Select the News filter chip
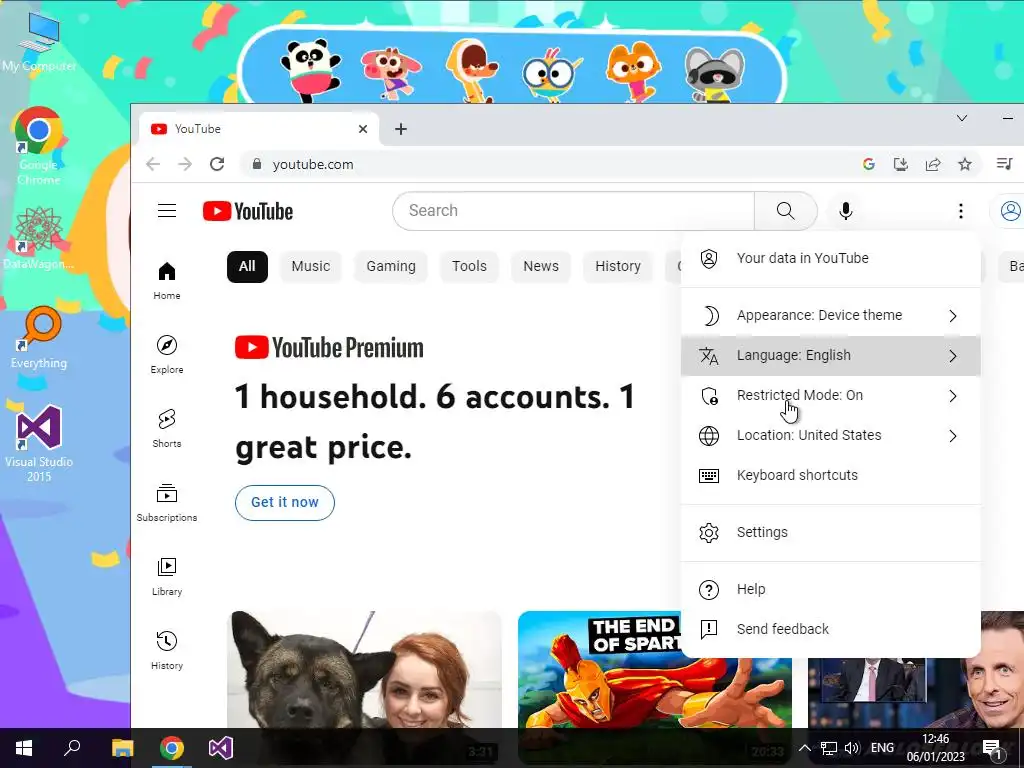This screenshot has width=1024, height=768. (541, 266)
